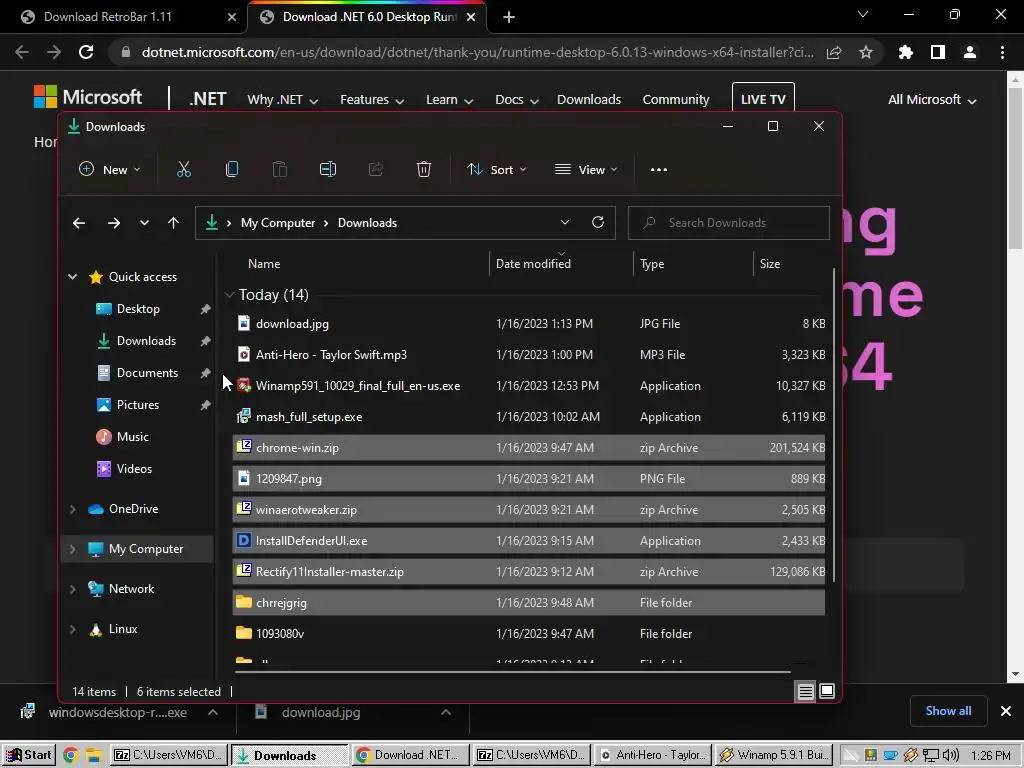Image resolution: width=1024 pixels, height=768 pixels.
Task: Expand the OneDrive tree node
Action: [x=72, y=509]
